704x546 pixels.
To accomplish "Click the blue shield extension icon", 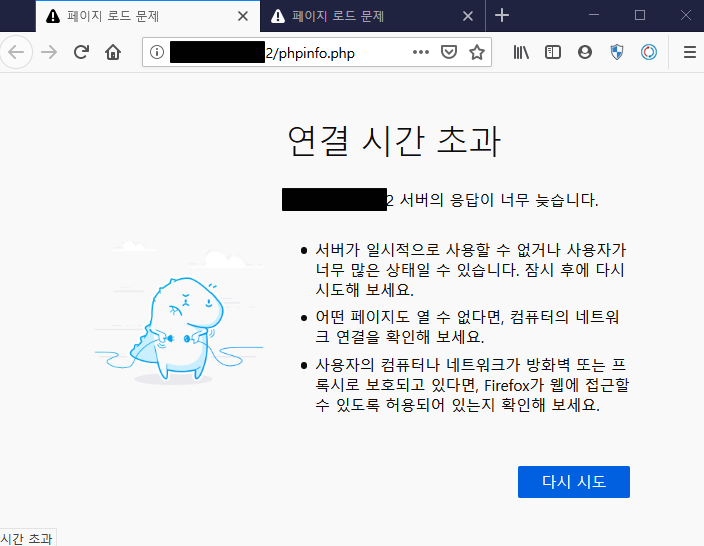I will tap(617, 53).
